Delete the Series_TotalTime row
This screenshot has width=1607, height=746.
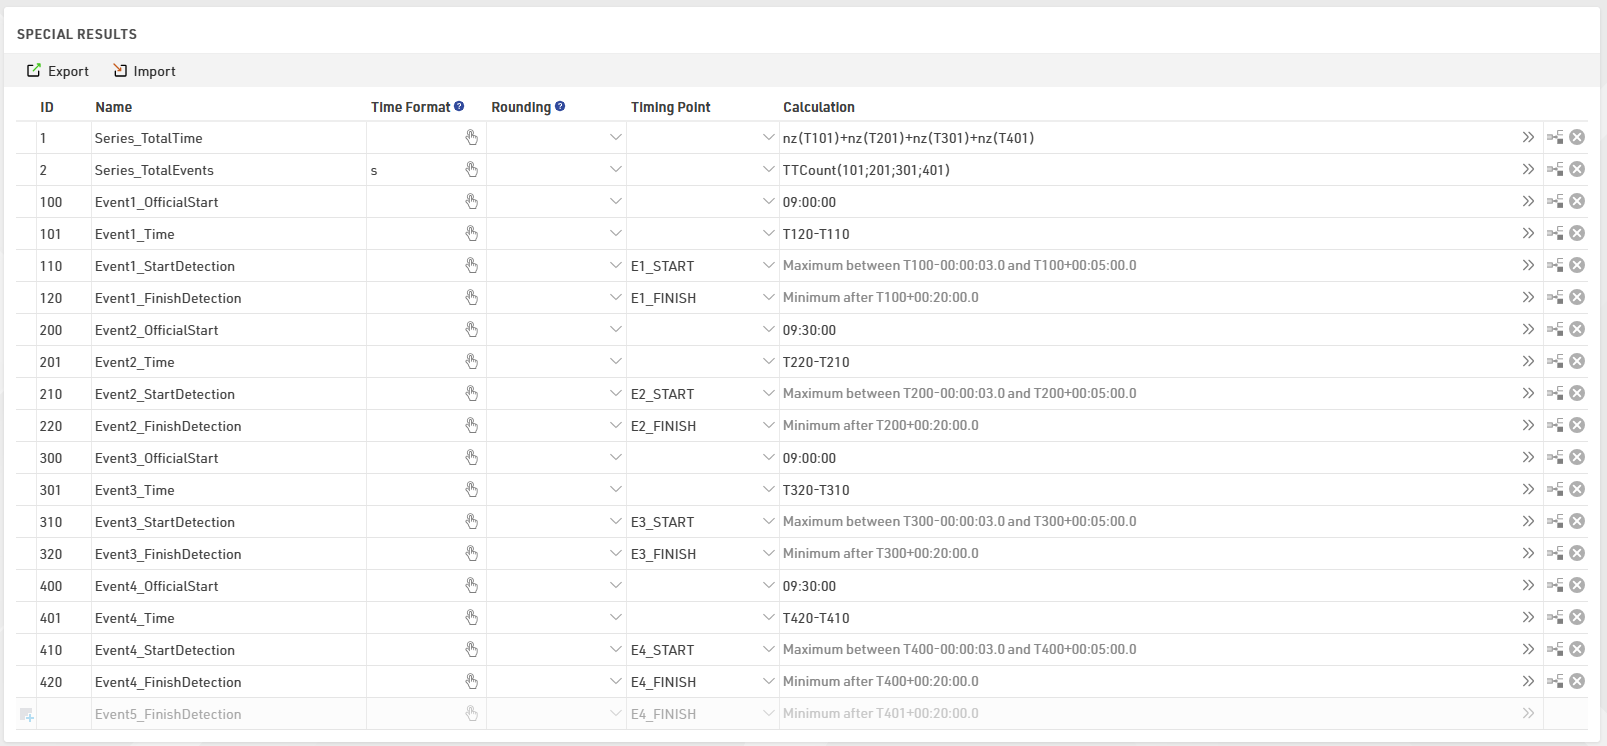[1577, 138]
